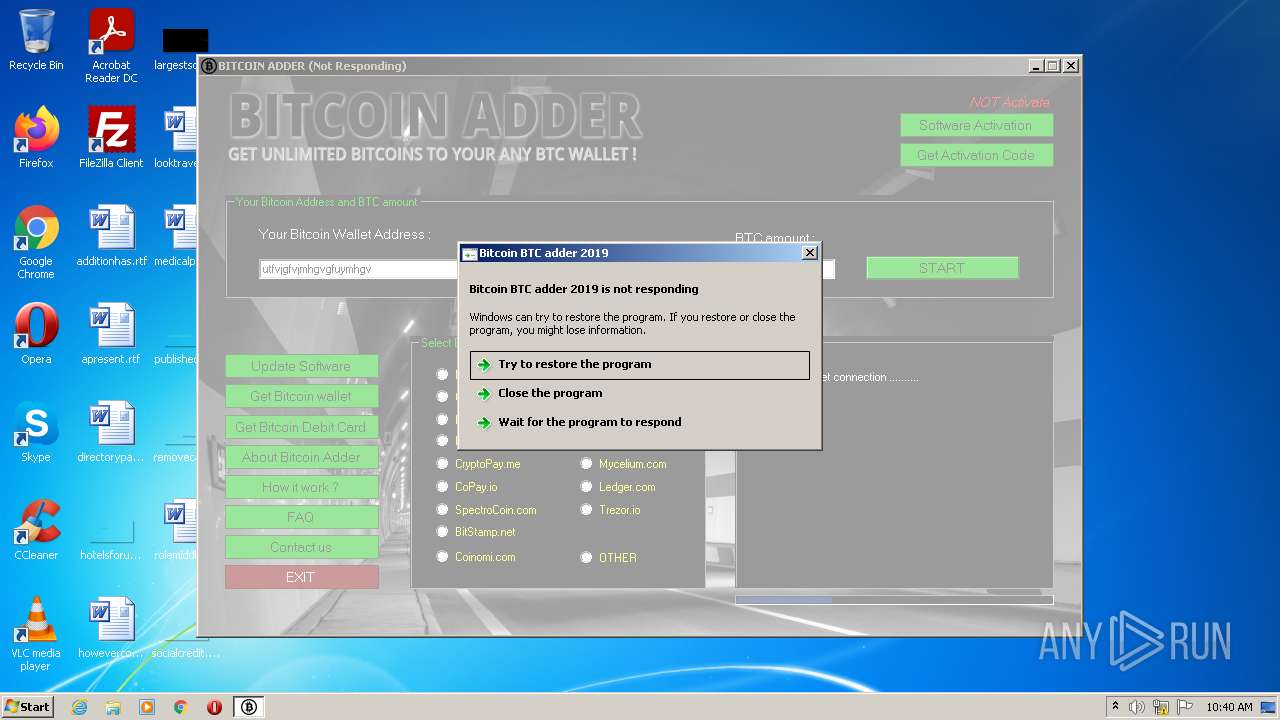The height and width of the screenshot is (720, 1280).
Task: Click Get Activation Code button
Action: pyautogui.click(x=976, y=155)
